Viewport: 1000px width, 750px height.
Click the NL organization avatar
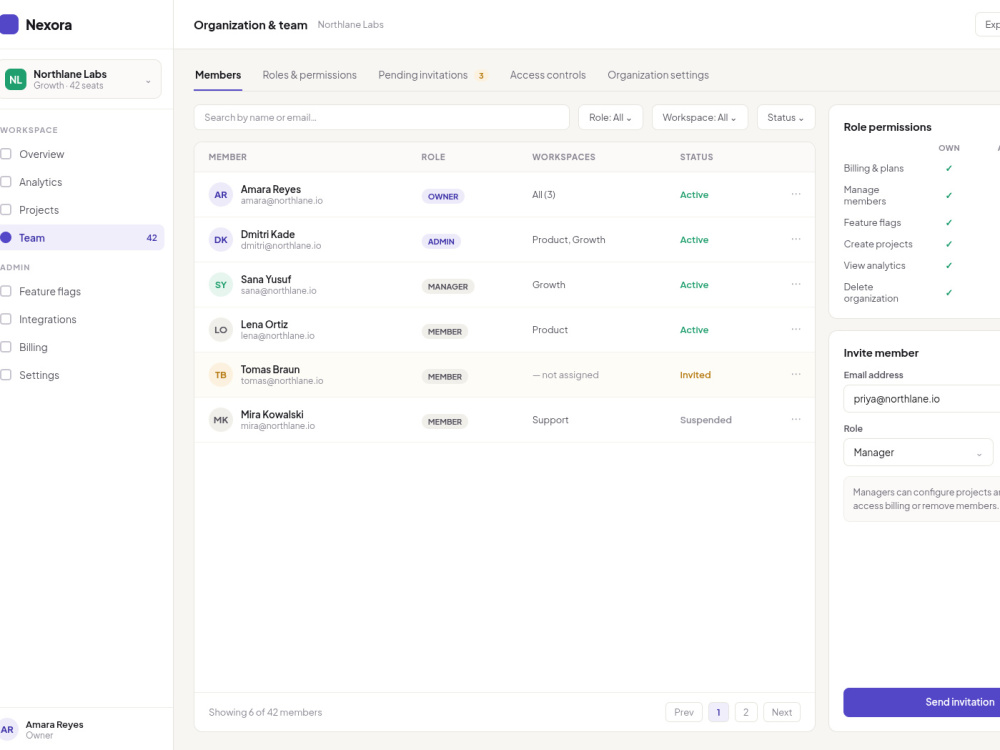coord(15,80)
